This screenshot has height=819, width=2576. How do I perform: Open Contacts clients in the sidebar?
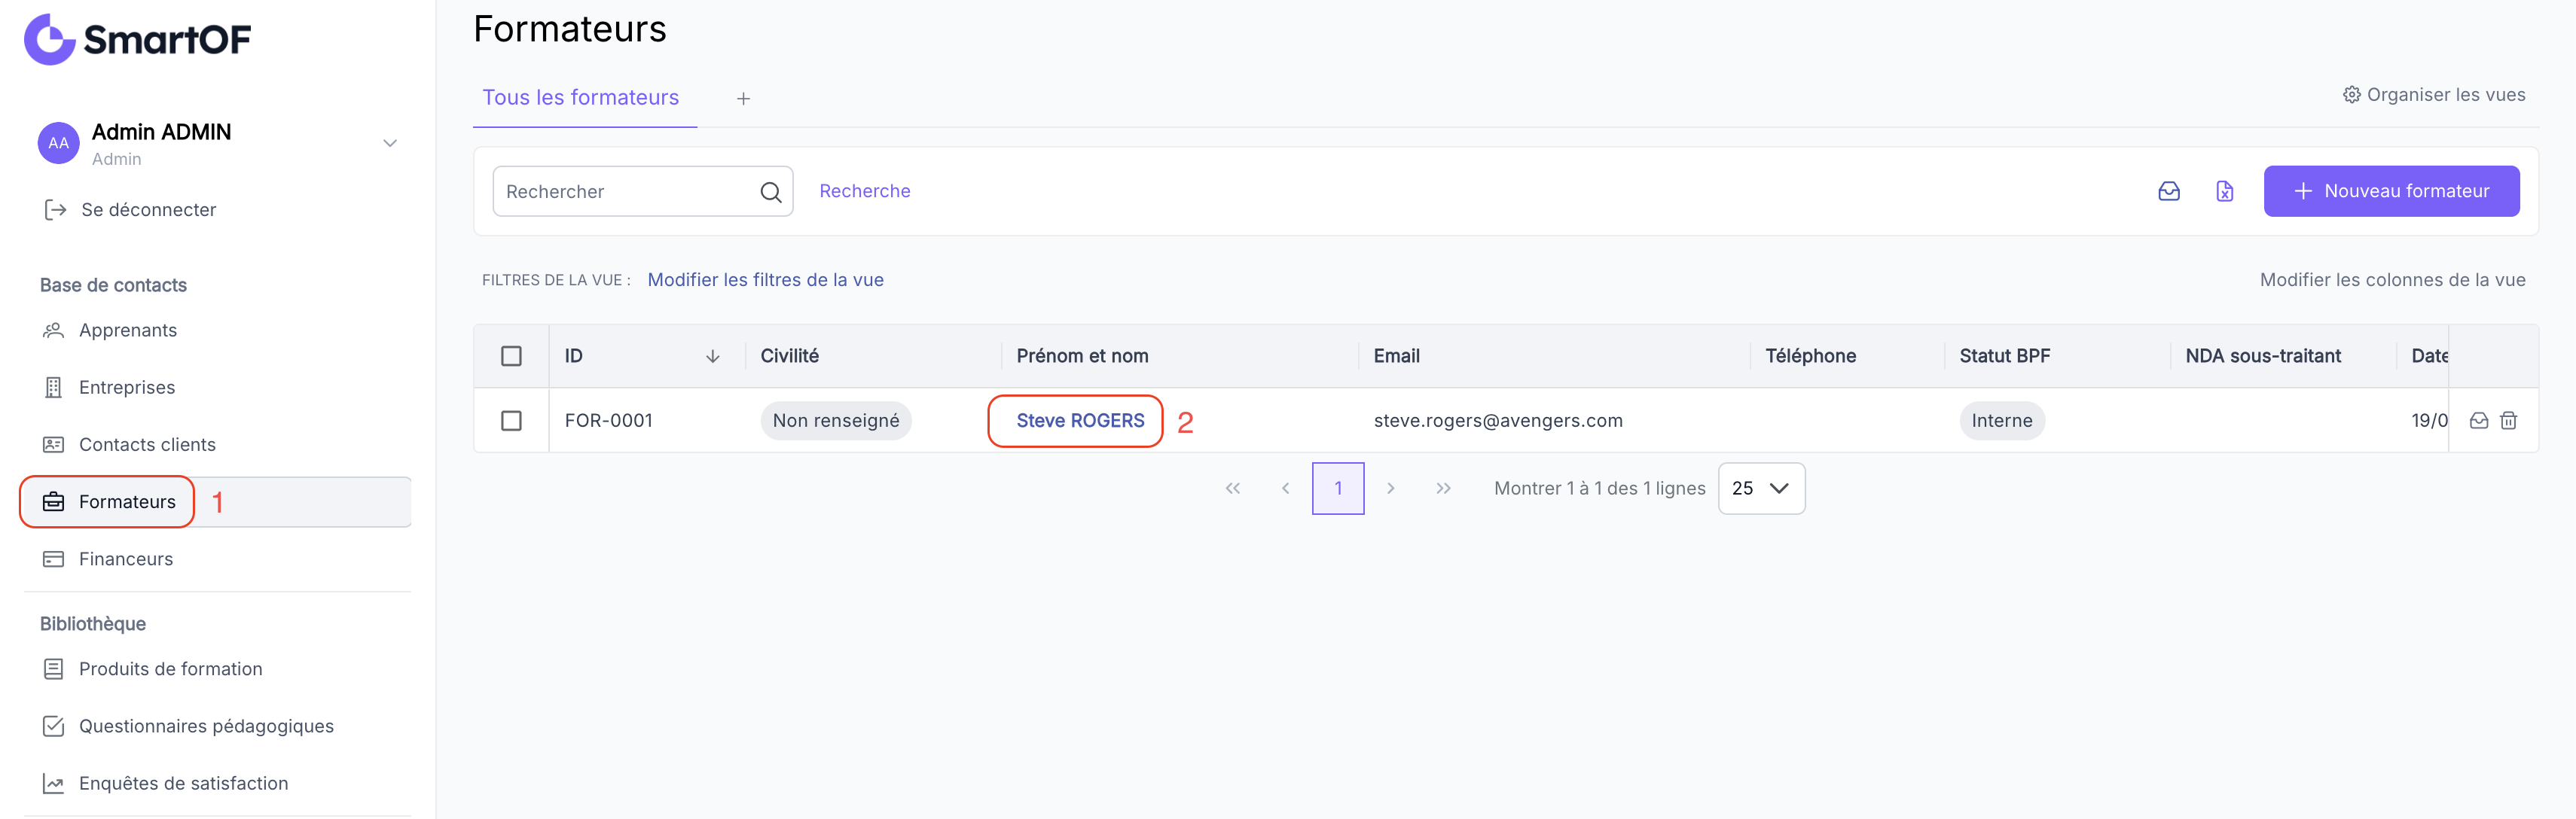tap(147, 444)
